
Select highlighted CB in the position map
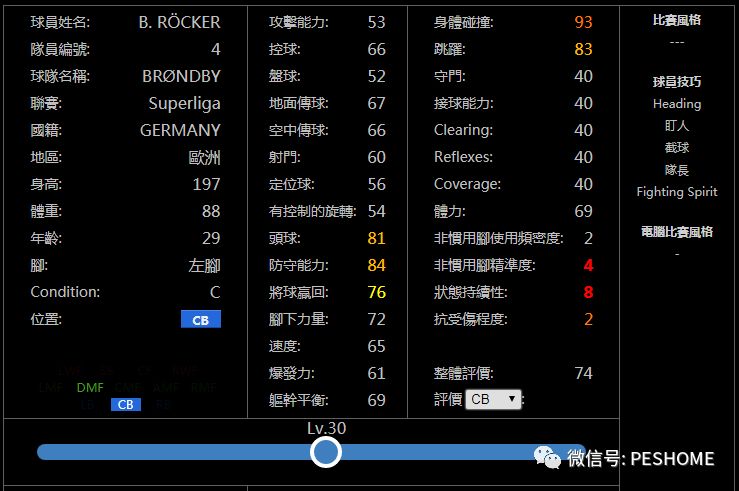click(x=125, y=405)
